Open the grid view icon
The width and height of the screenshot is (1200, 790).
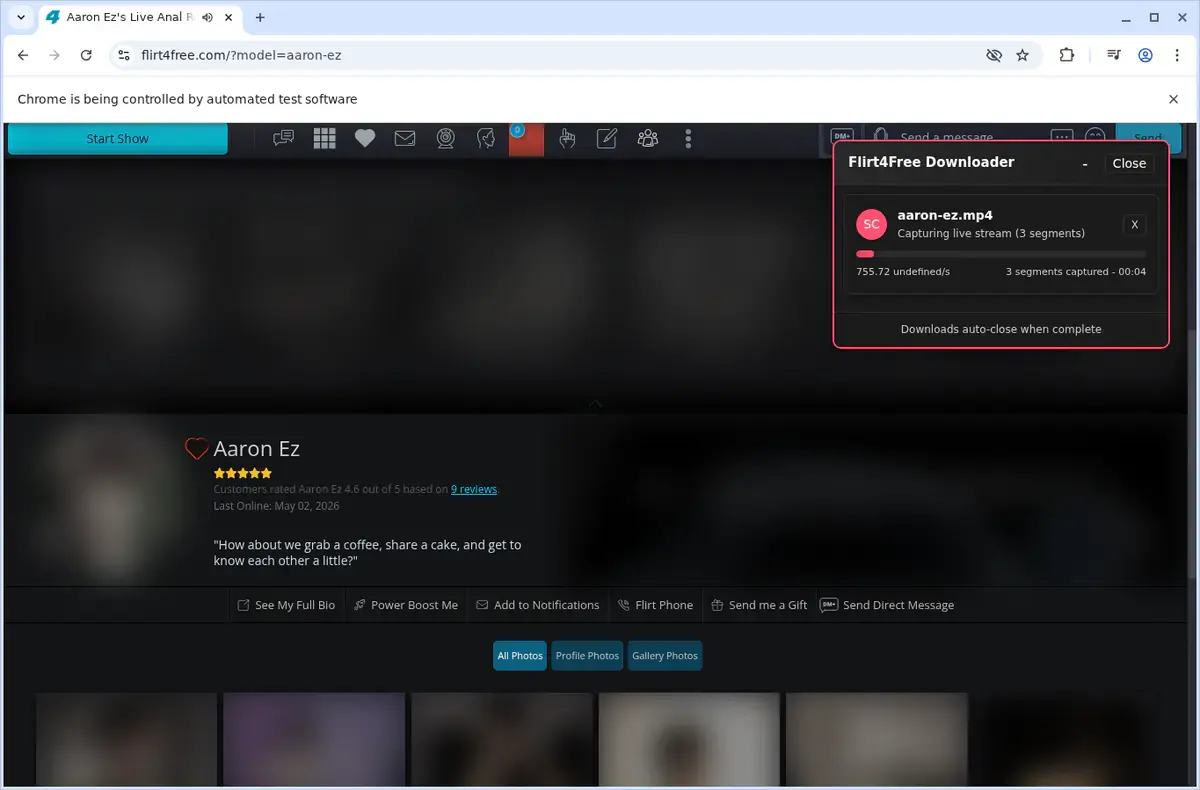tap(324, 139)
